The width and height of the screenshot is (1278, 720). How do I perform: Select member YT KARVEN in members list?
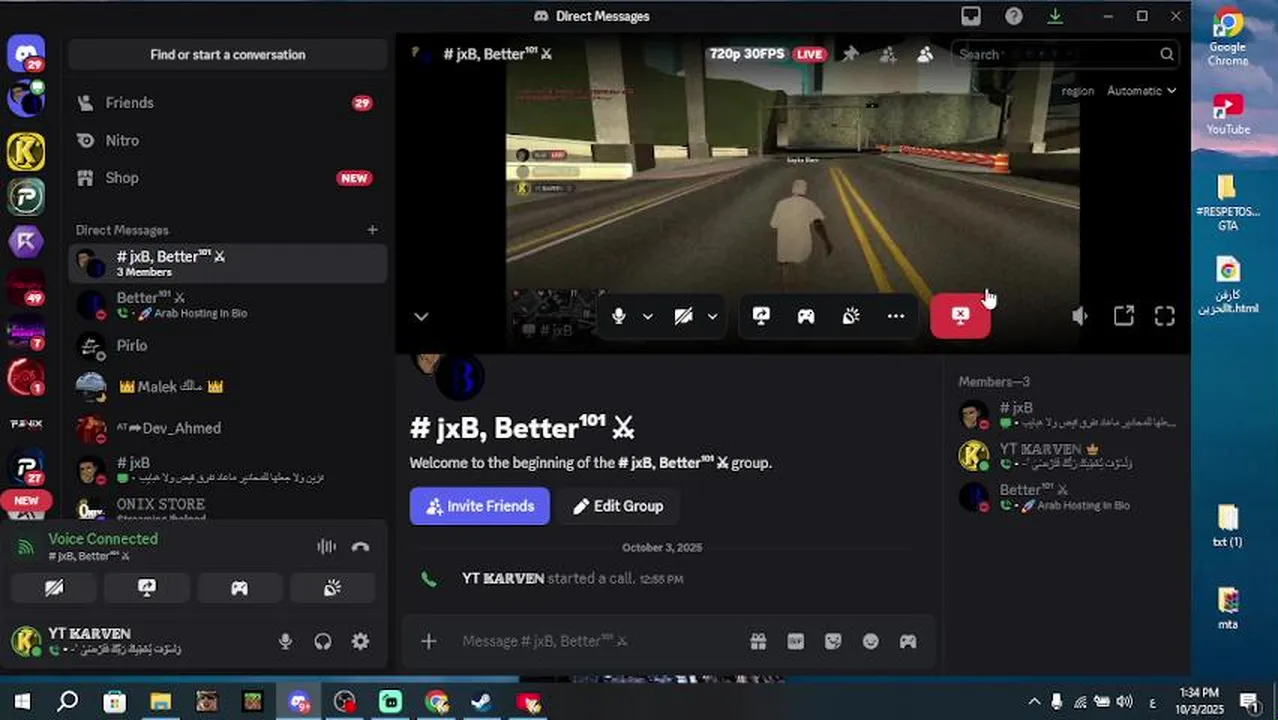click(1068, 455)
